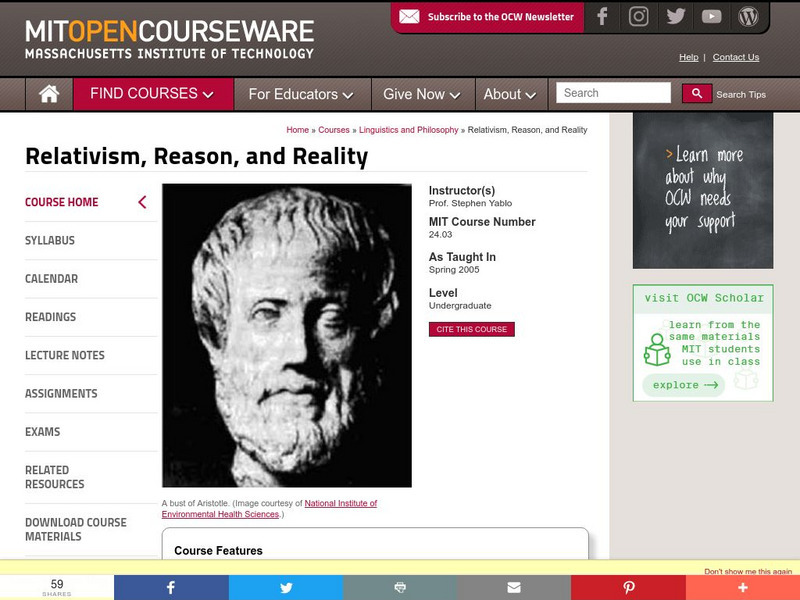Run a search with the magnifier icon
This screenshot has height=600, width=800.
(697, 92)
